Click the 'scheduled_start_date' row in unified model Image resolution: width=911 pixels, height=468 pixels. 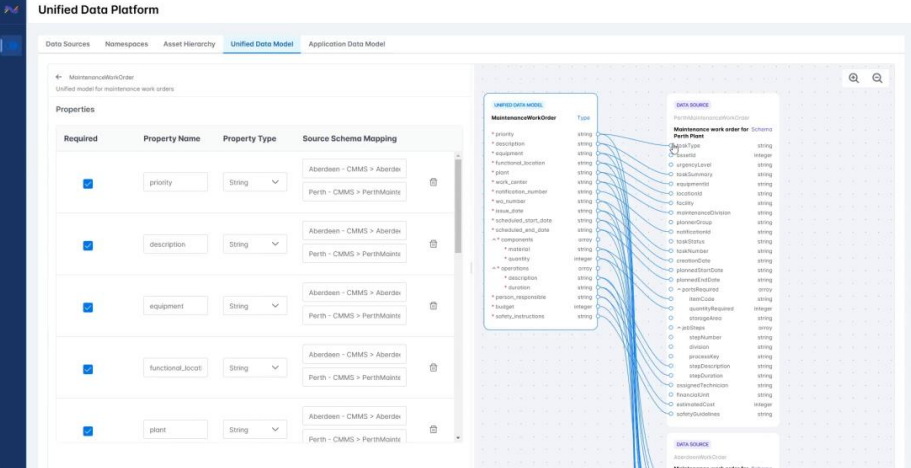pos(541,221)
